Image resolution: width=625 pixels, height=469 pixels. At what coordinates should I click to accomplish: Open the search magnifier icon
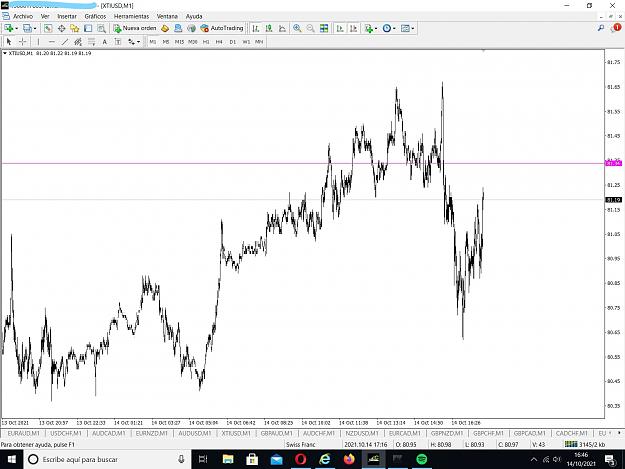[601, 28]
